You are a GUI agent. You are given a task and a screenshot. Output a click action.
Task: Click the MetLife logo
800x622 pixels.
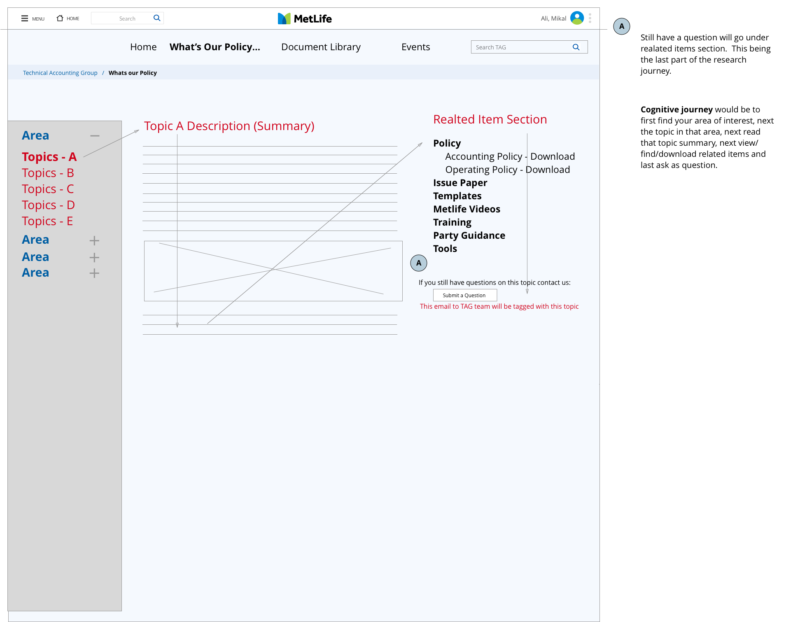click(x=305, y=19)
